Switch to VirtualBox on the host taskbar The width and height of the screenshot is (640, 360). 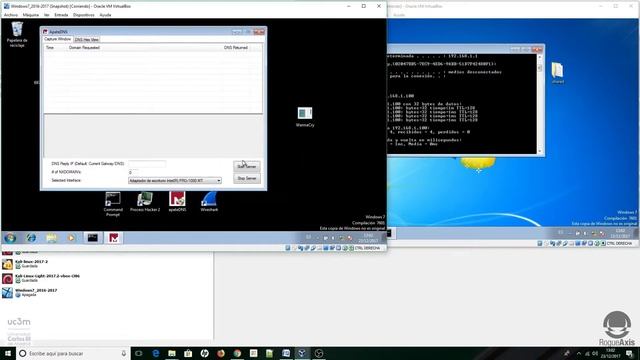tap(302, 353)
